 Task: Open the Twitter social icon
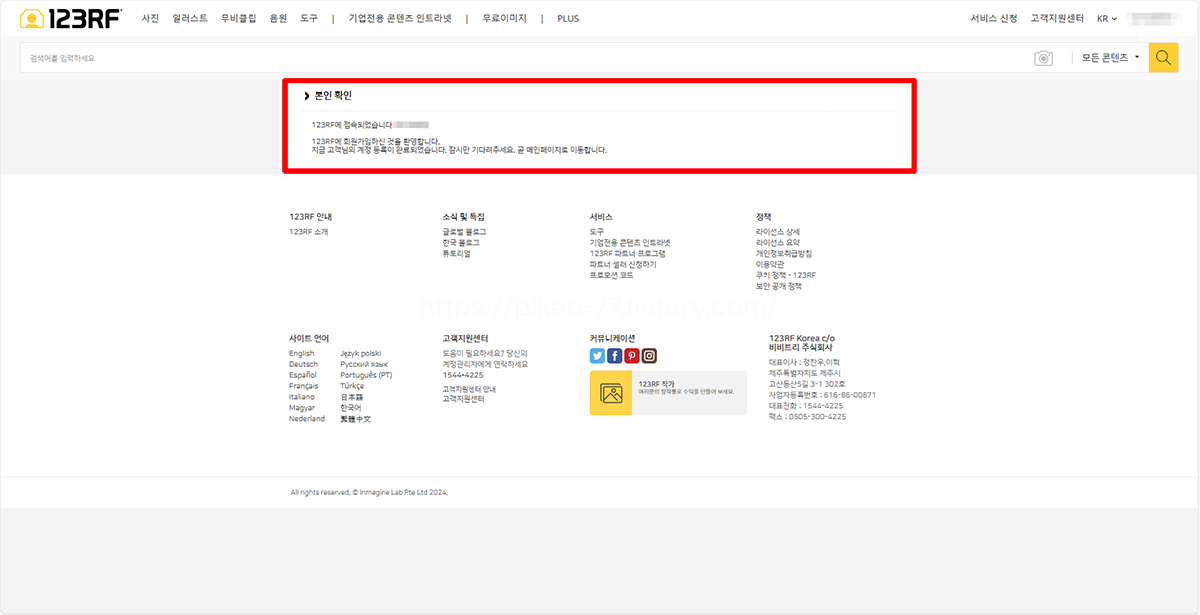pyautogui.click(x=597, y=356)
